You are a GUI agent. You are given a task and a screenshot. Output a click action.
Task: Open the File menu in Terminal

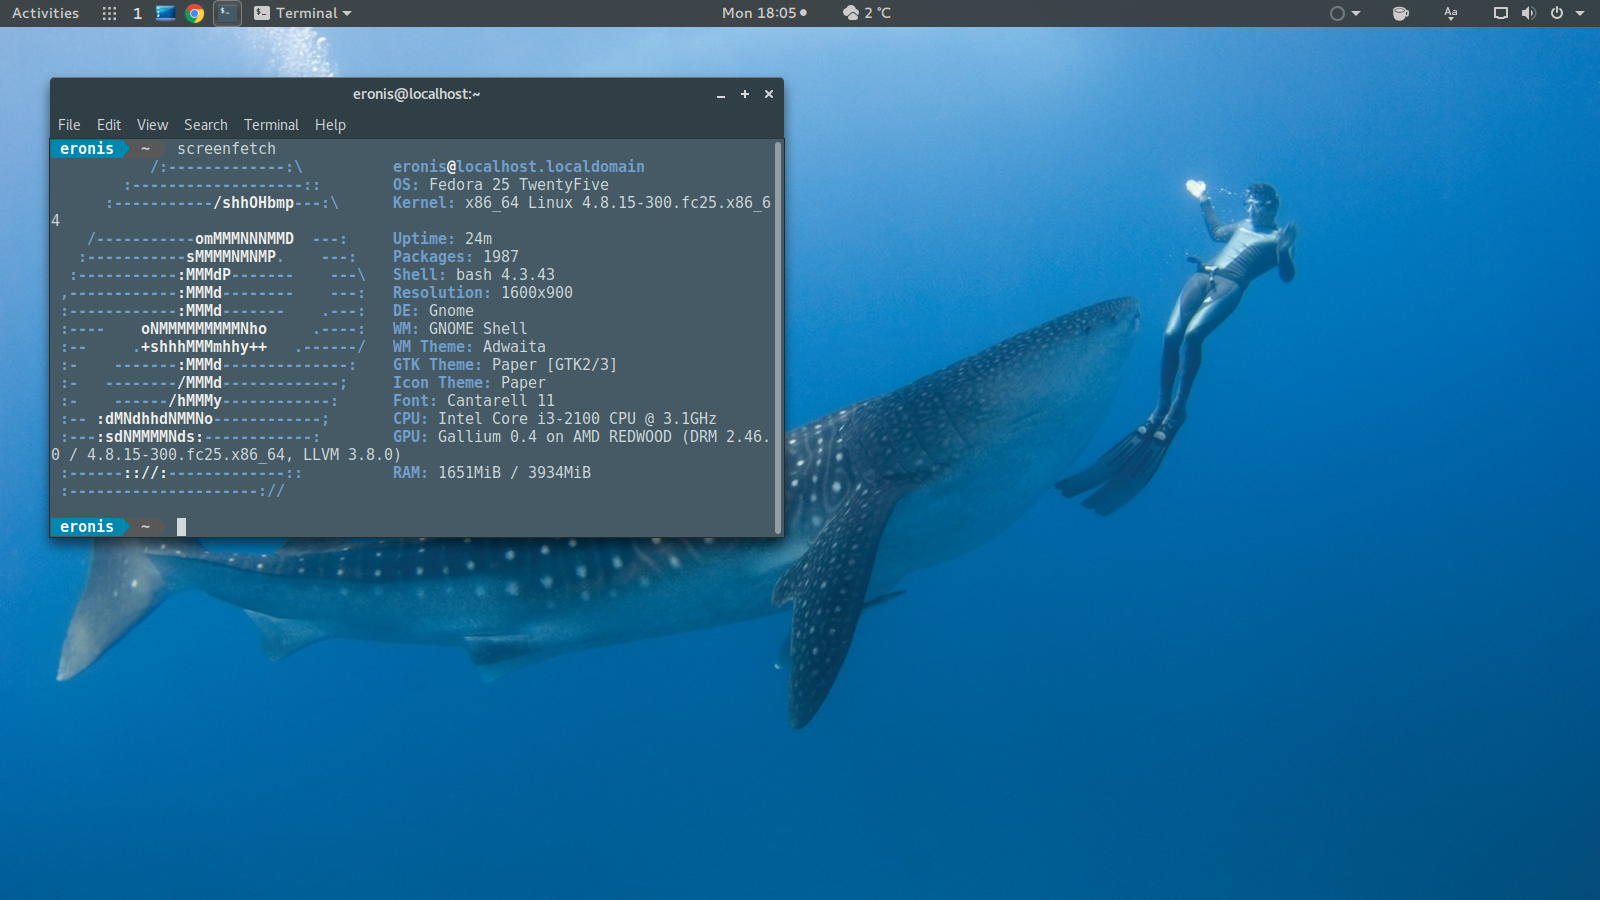click(69, 125)
